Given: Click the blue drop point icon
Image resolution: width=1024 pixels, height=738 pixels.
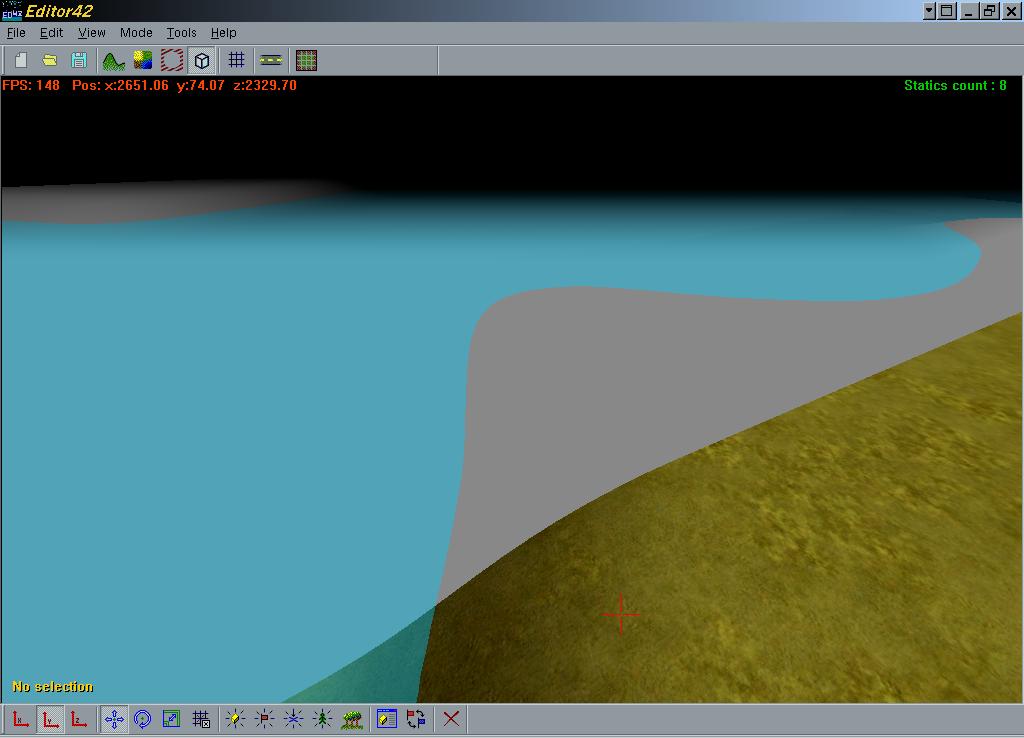Looking at the screenshot, I should [x=293, y=720].
